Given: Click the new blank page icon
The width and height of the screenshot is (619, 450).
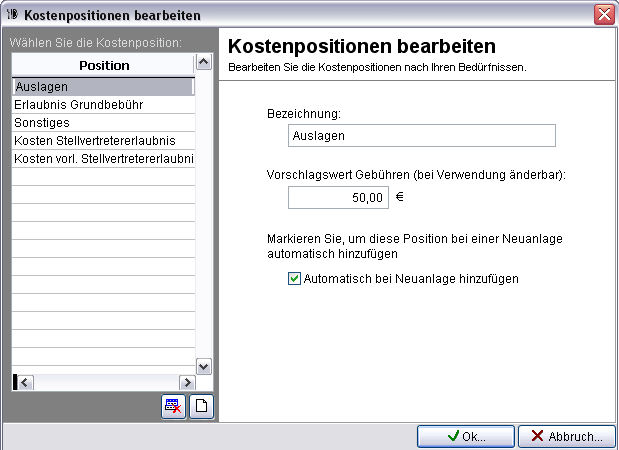Looking at the screenshot, I should [x=201, y=407].
